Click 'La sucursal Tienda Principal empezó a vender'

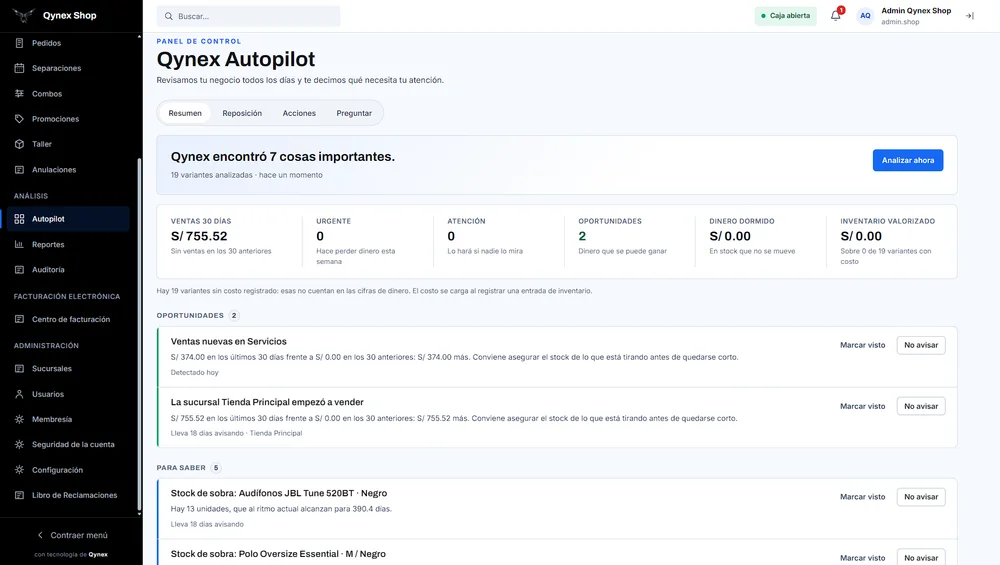click(x=267, y=402)
